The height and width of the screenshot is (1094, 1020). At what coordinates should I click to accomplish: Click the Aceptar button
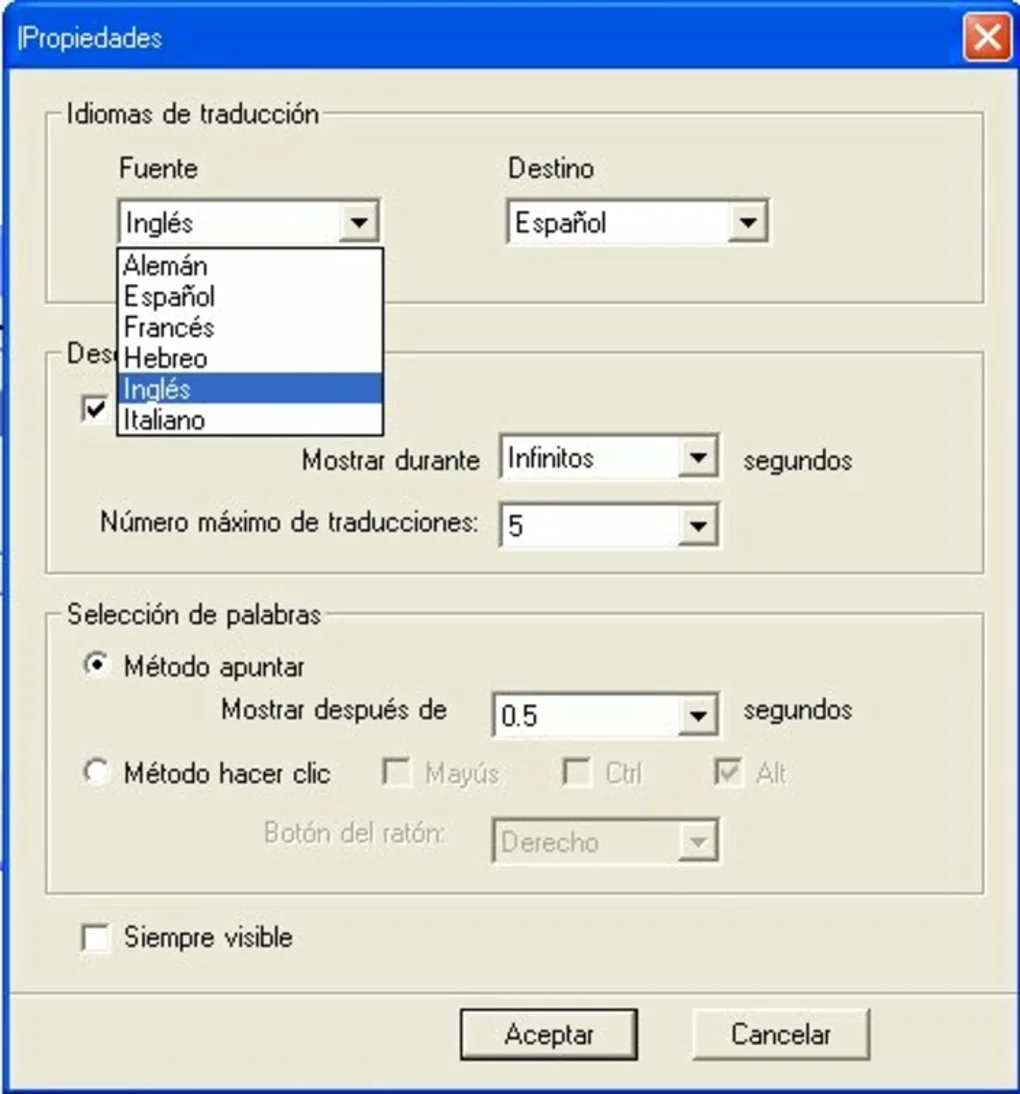548,1034
